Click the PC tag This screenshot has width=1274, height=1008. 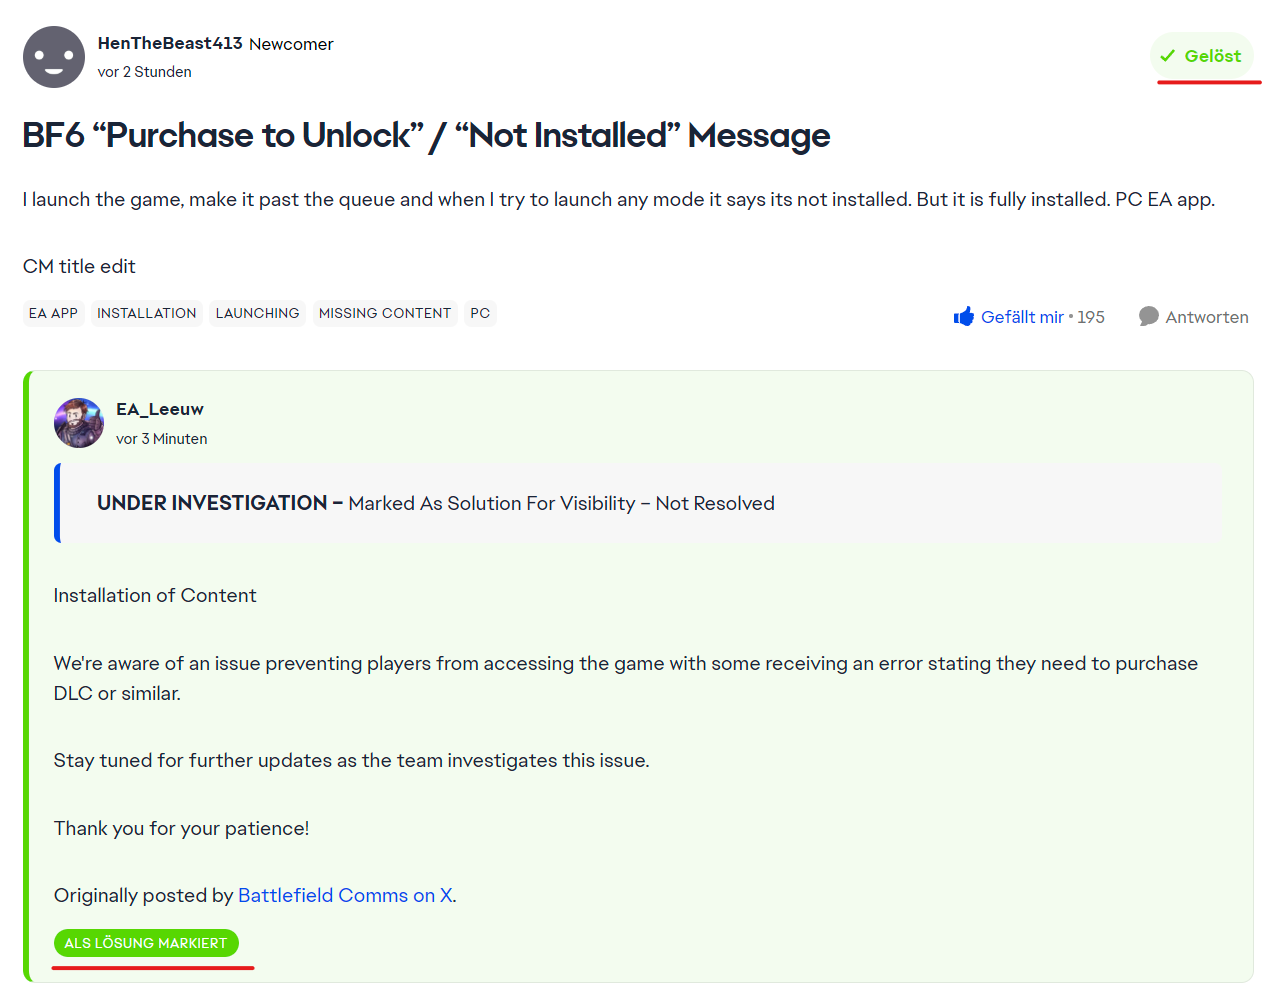click(480, 313)
